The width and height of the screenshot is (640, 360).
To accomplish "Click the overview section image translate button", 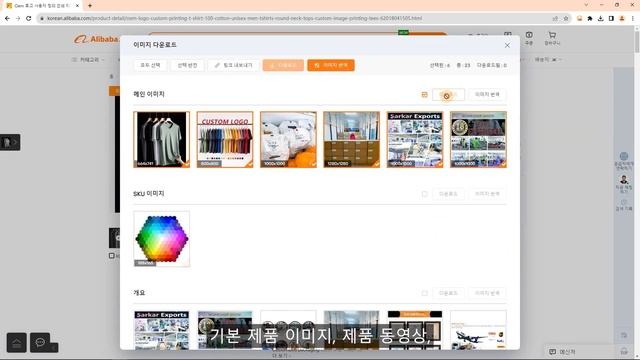I will (x=487, y=293).
